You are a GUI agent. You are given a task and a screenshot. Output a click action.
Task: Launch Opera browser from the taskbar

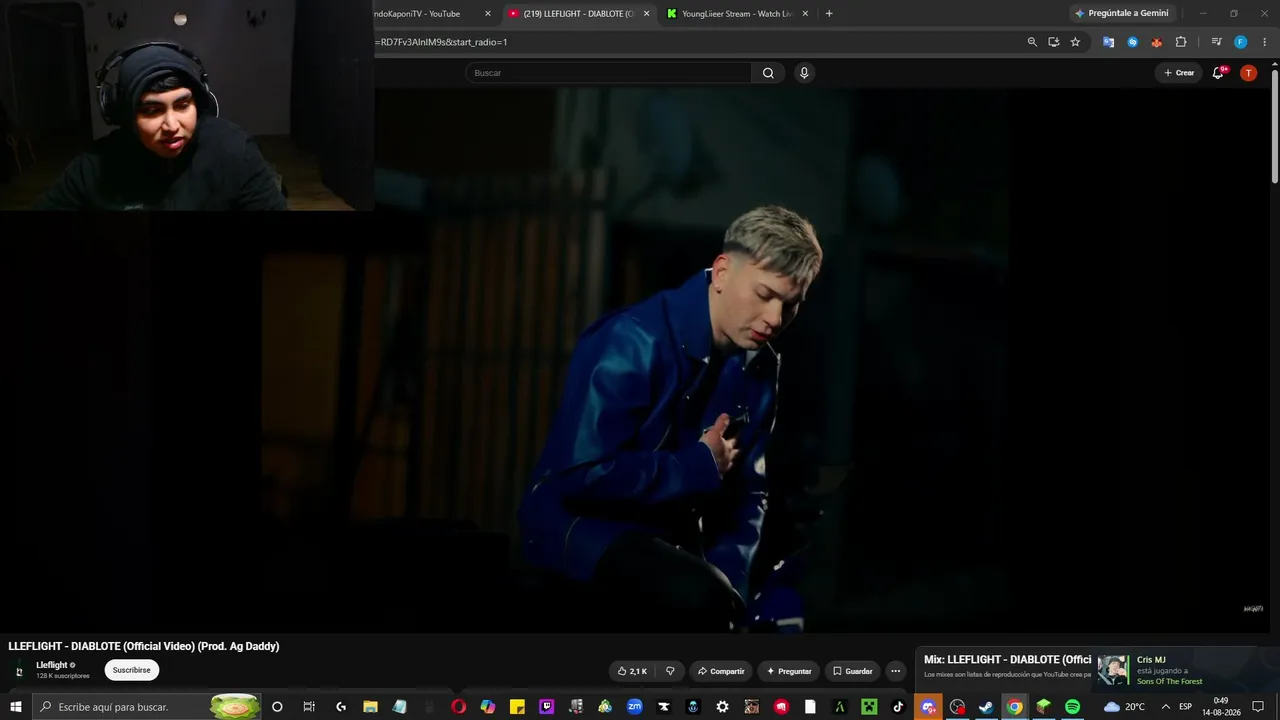click(459, 707)
